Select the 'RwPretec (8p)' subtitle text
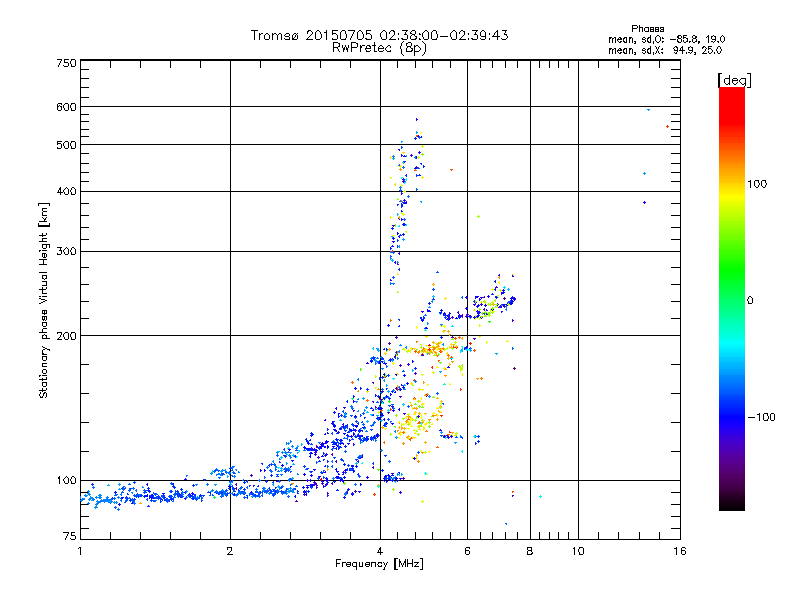The height and width of the screenshot is (600, 800). pos(379,48)
